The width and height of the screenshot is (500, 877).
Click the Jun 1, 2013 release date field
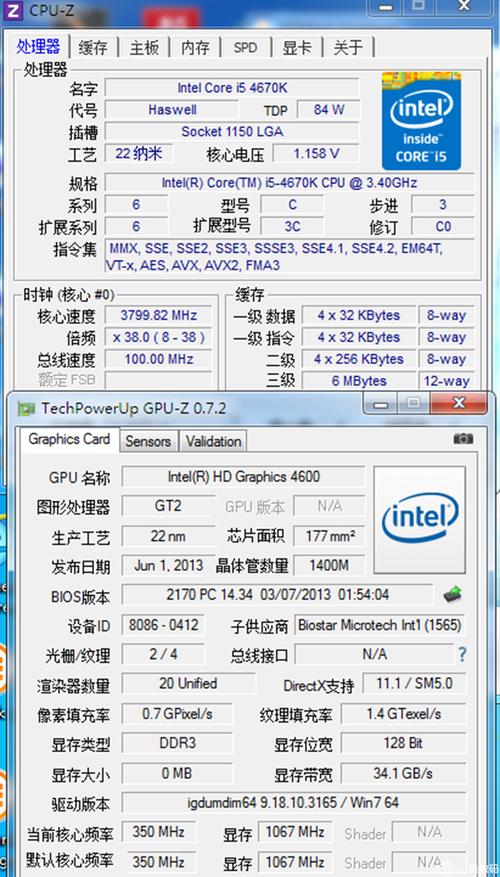coord(168,565)
